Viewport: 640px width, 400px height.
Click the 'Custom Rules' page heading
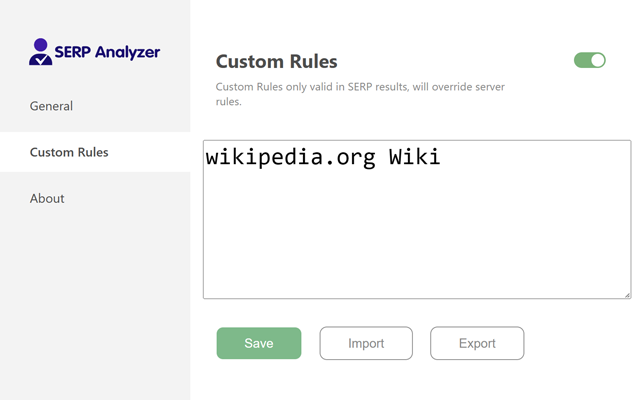pos(276,62)
